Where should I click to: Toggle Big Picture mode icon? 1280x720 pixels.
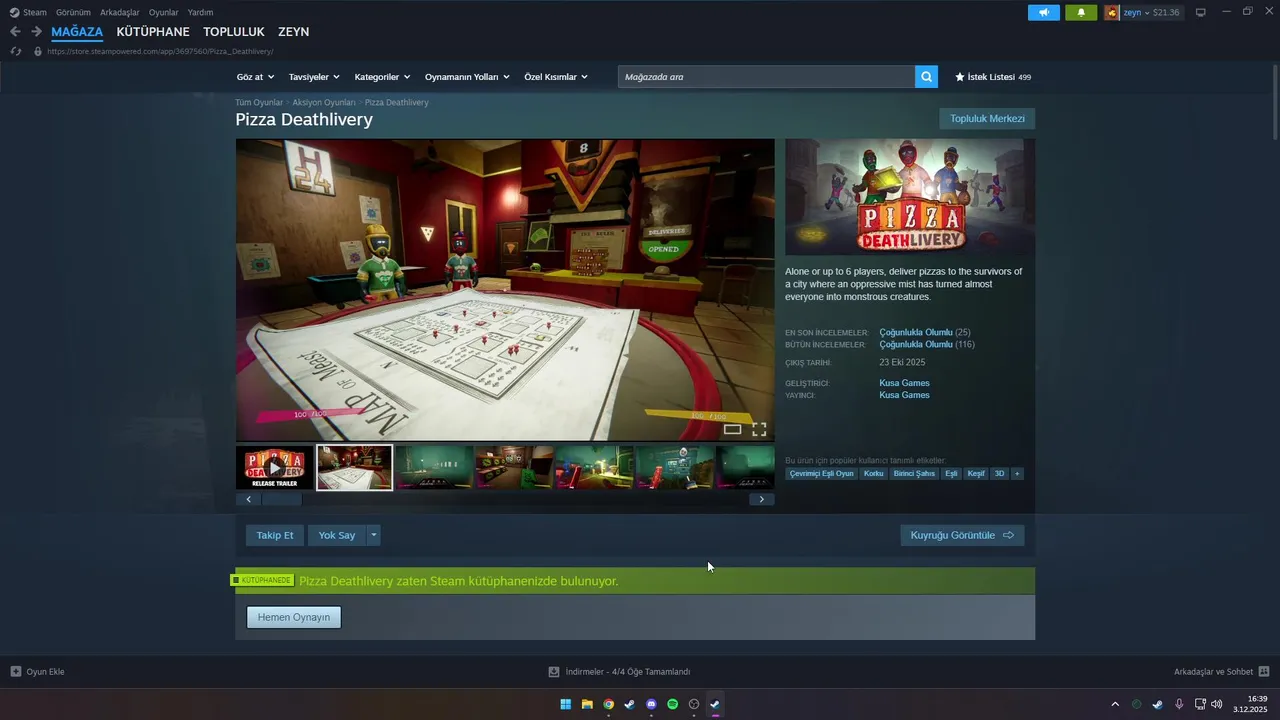(x=1201, y=12)
